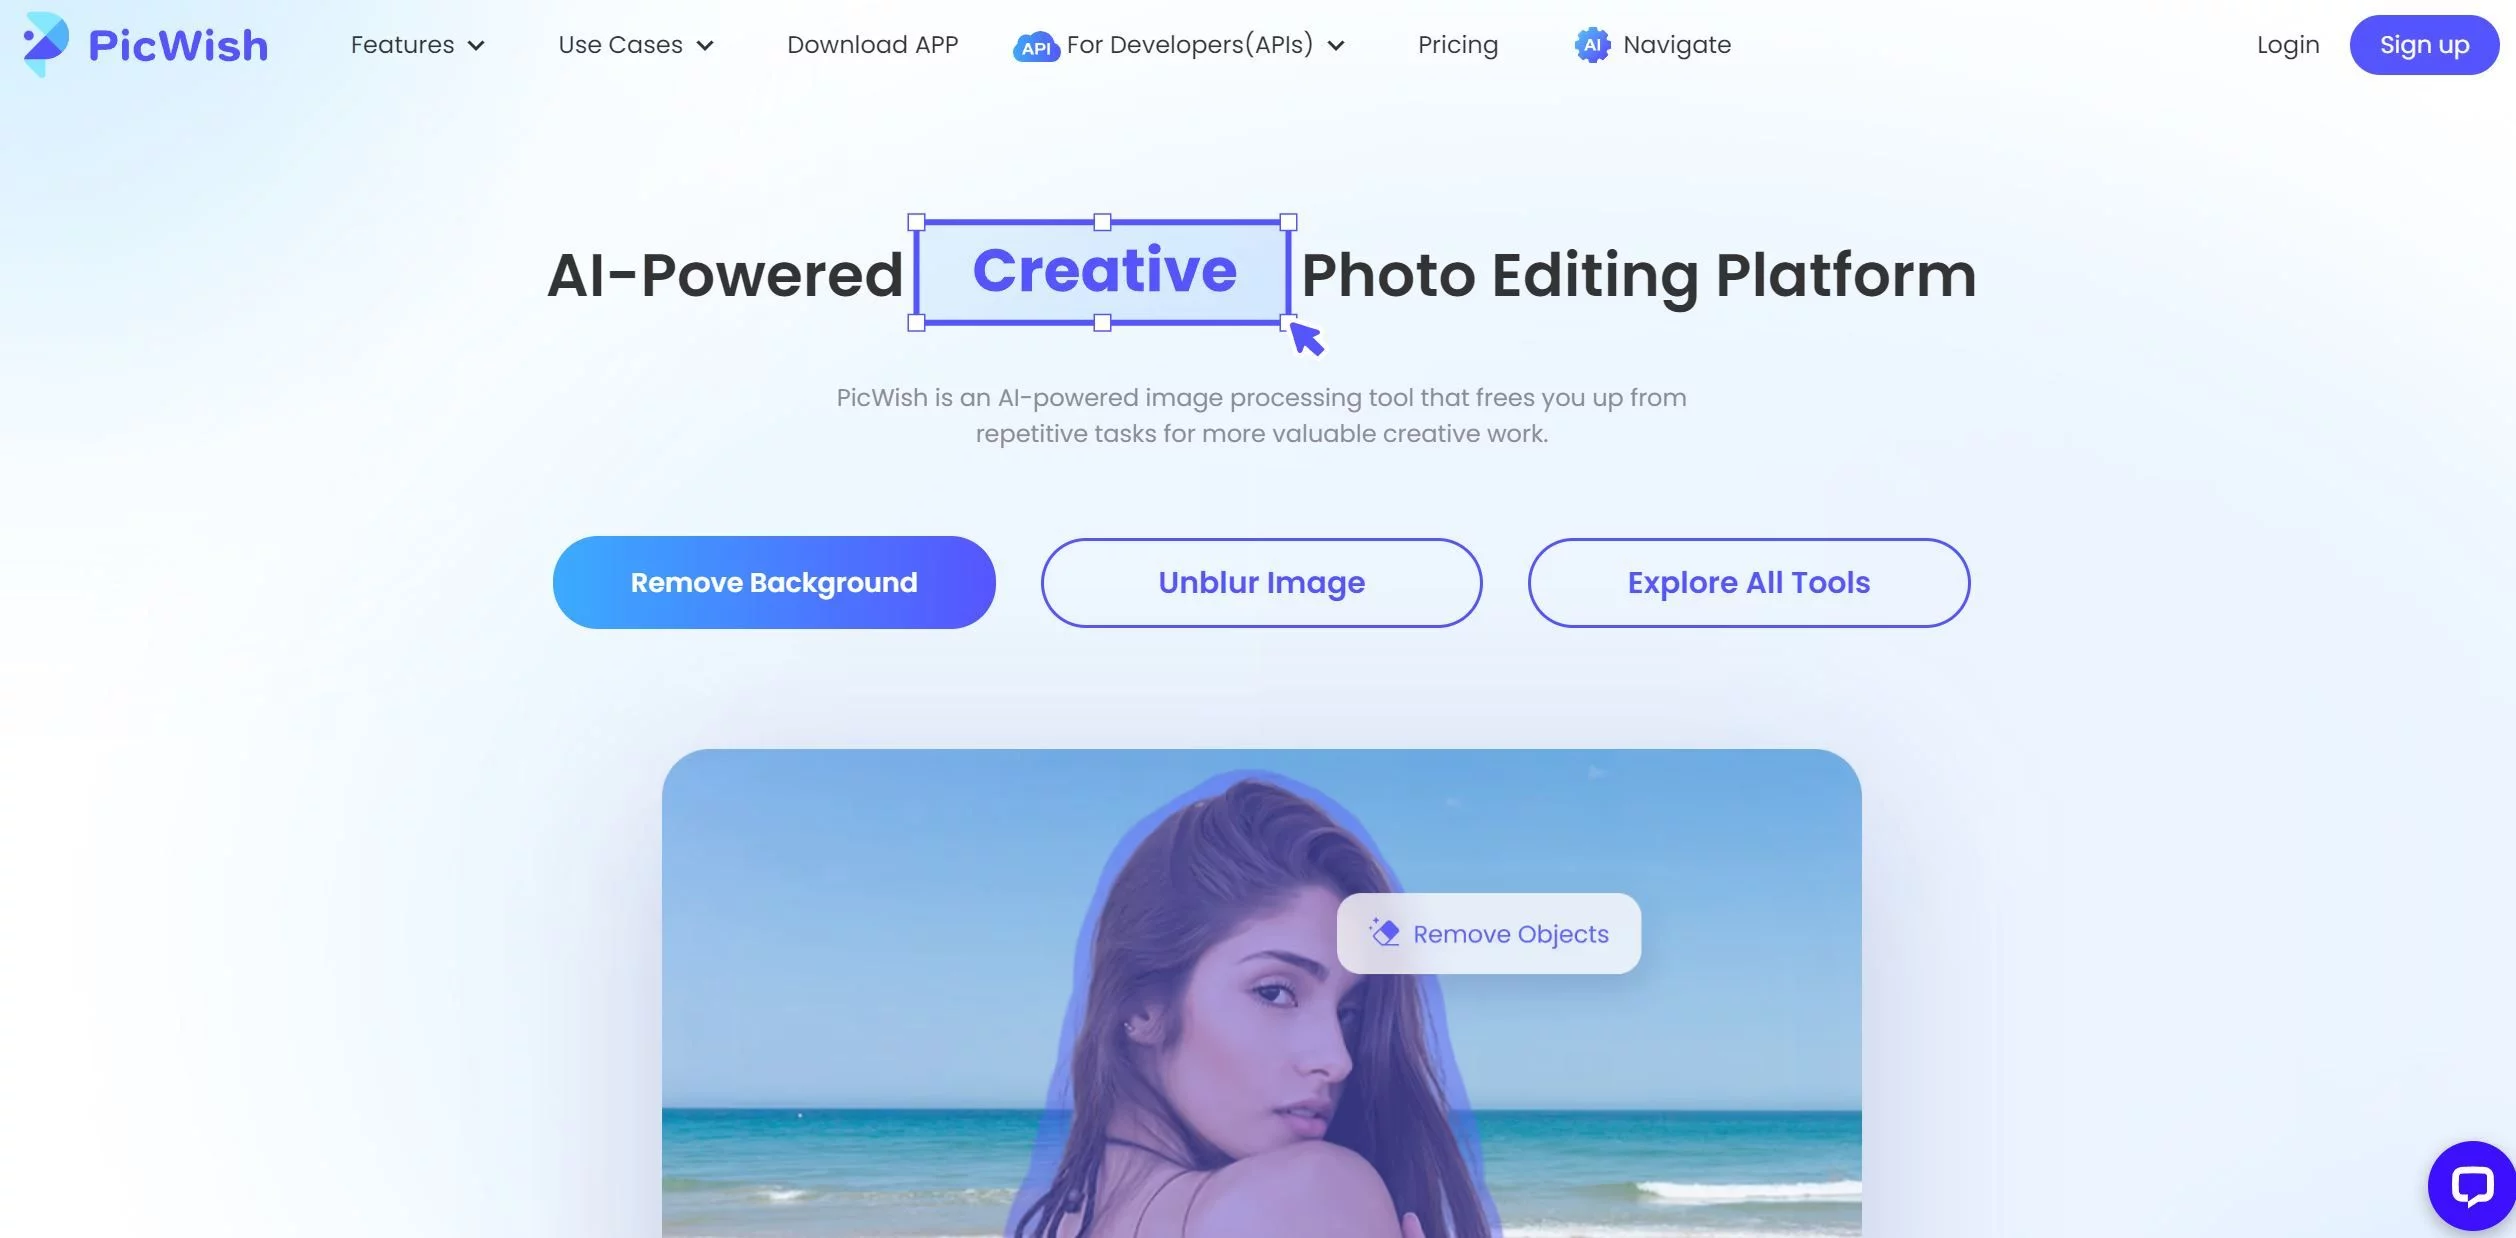Viewport: 2516px width, 1238px height.
Task: Click the Download APP menu item
Action: tap(873, 43)
